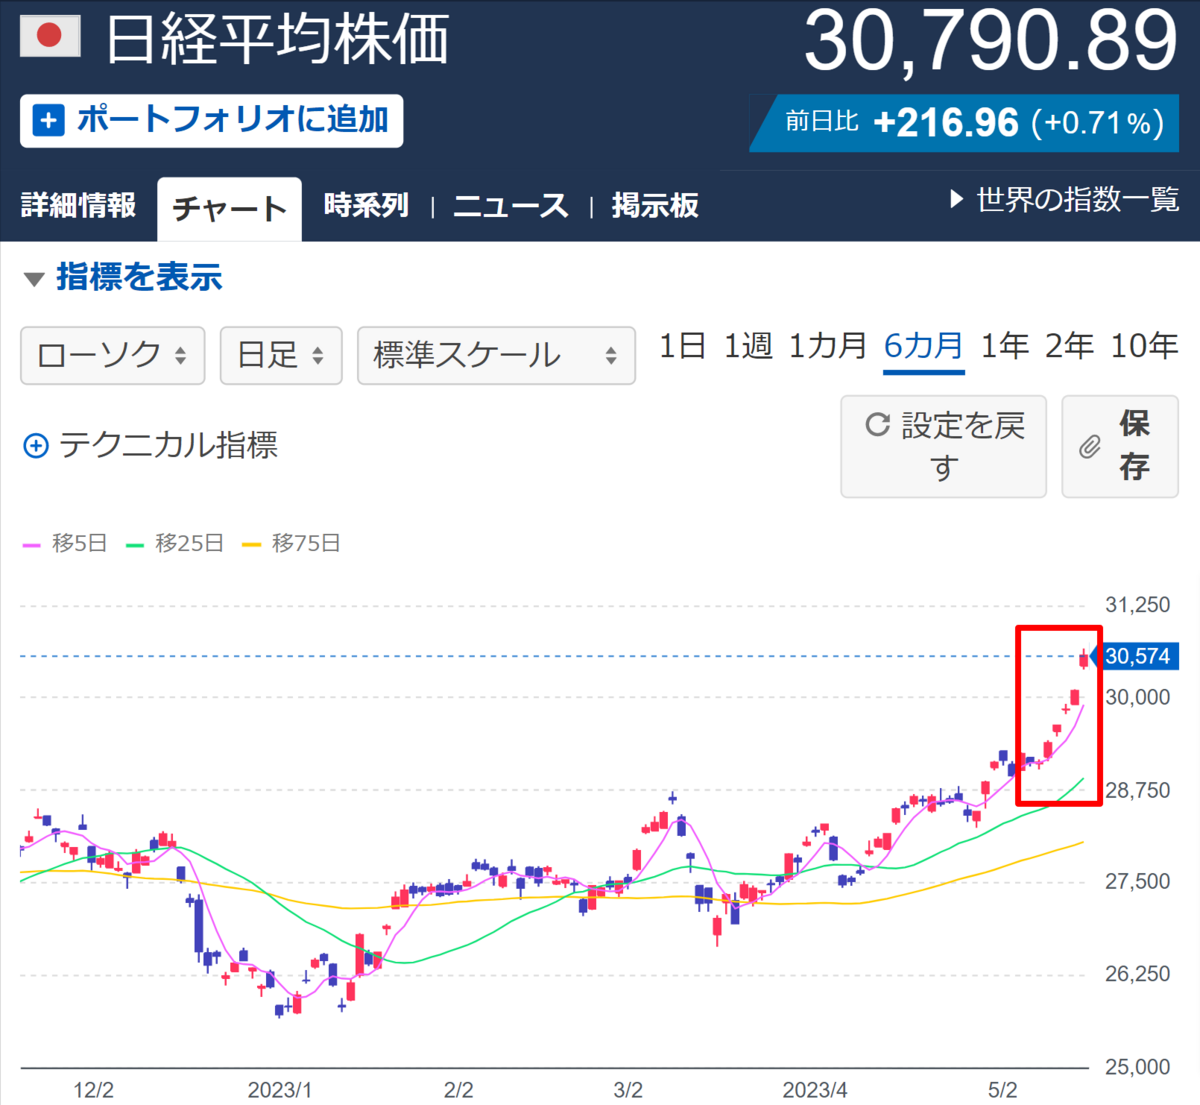Image resolution: width=1200 pixels, height=1105 pixels.
Task: Click the plus icon in ポートフォリオに追加
Action: point(48,121)
